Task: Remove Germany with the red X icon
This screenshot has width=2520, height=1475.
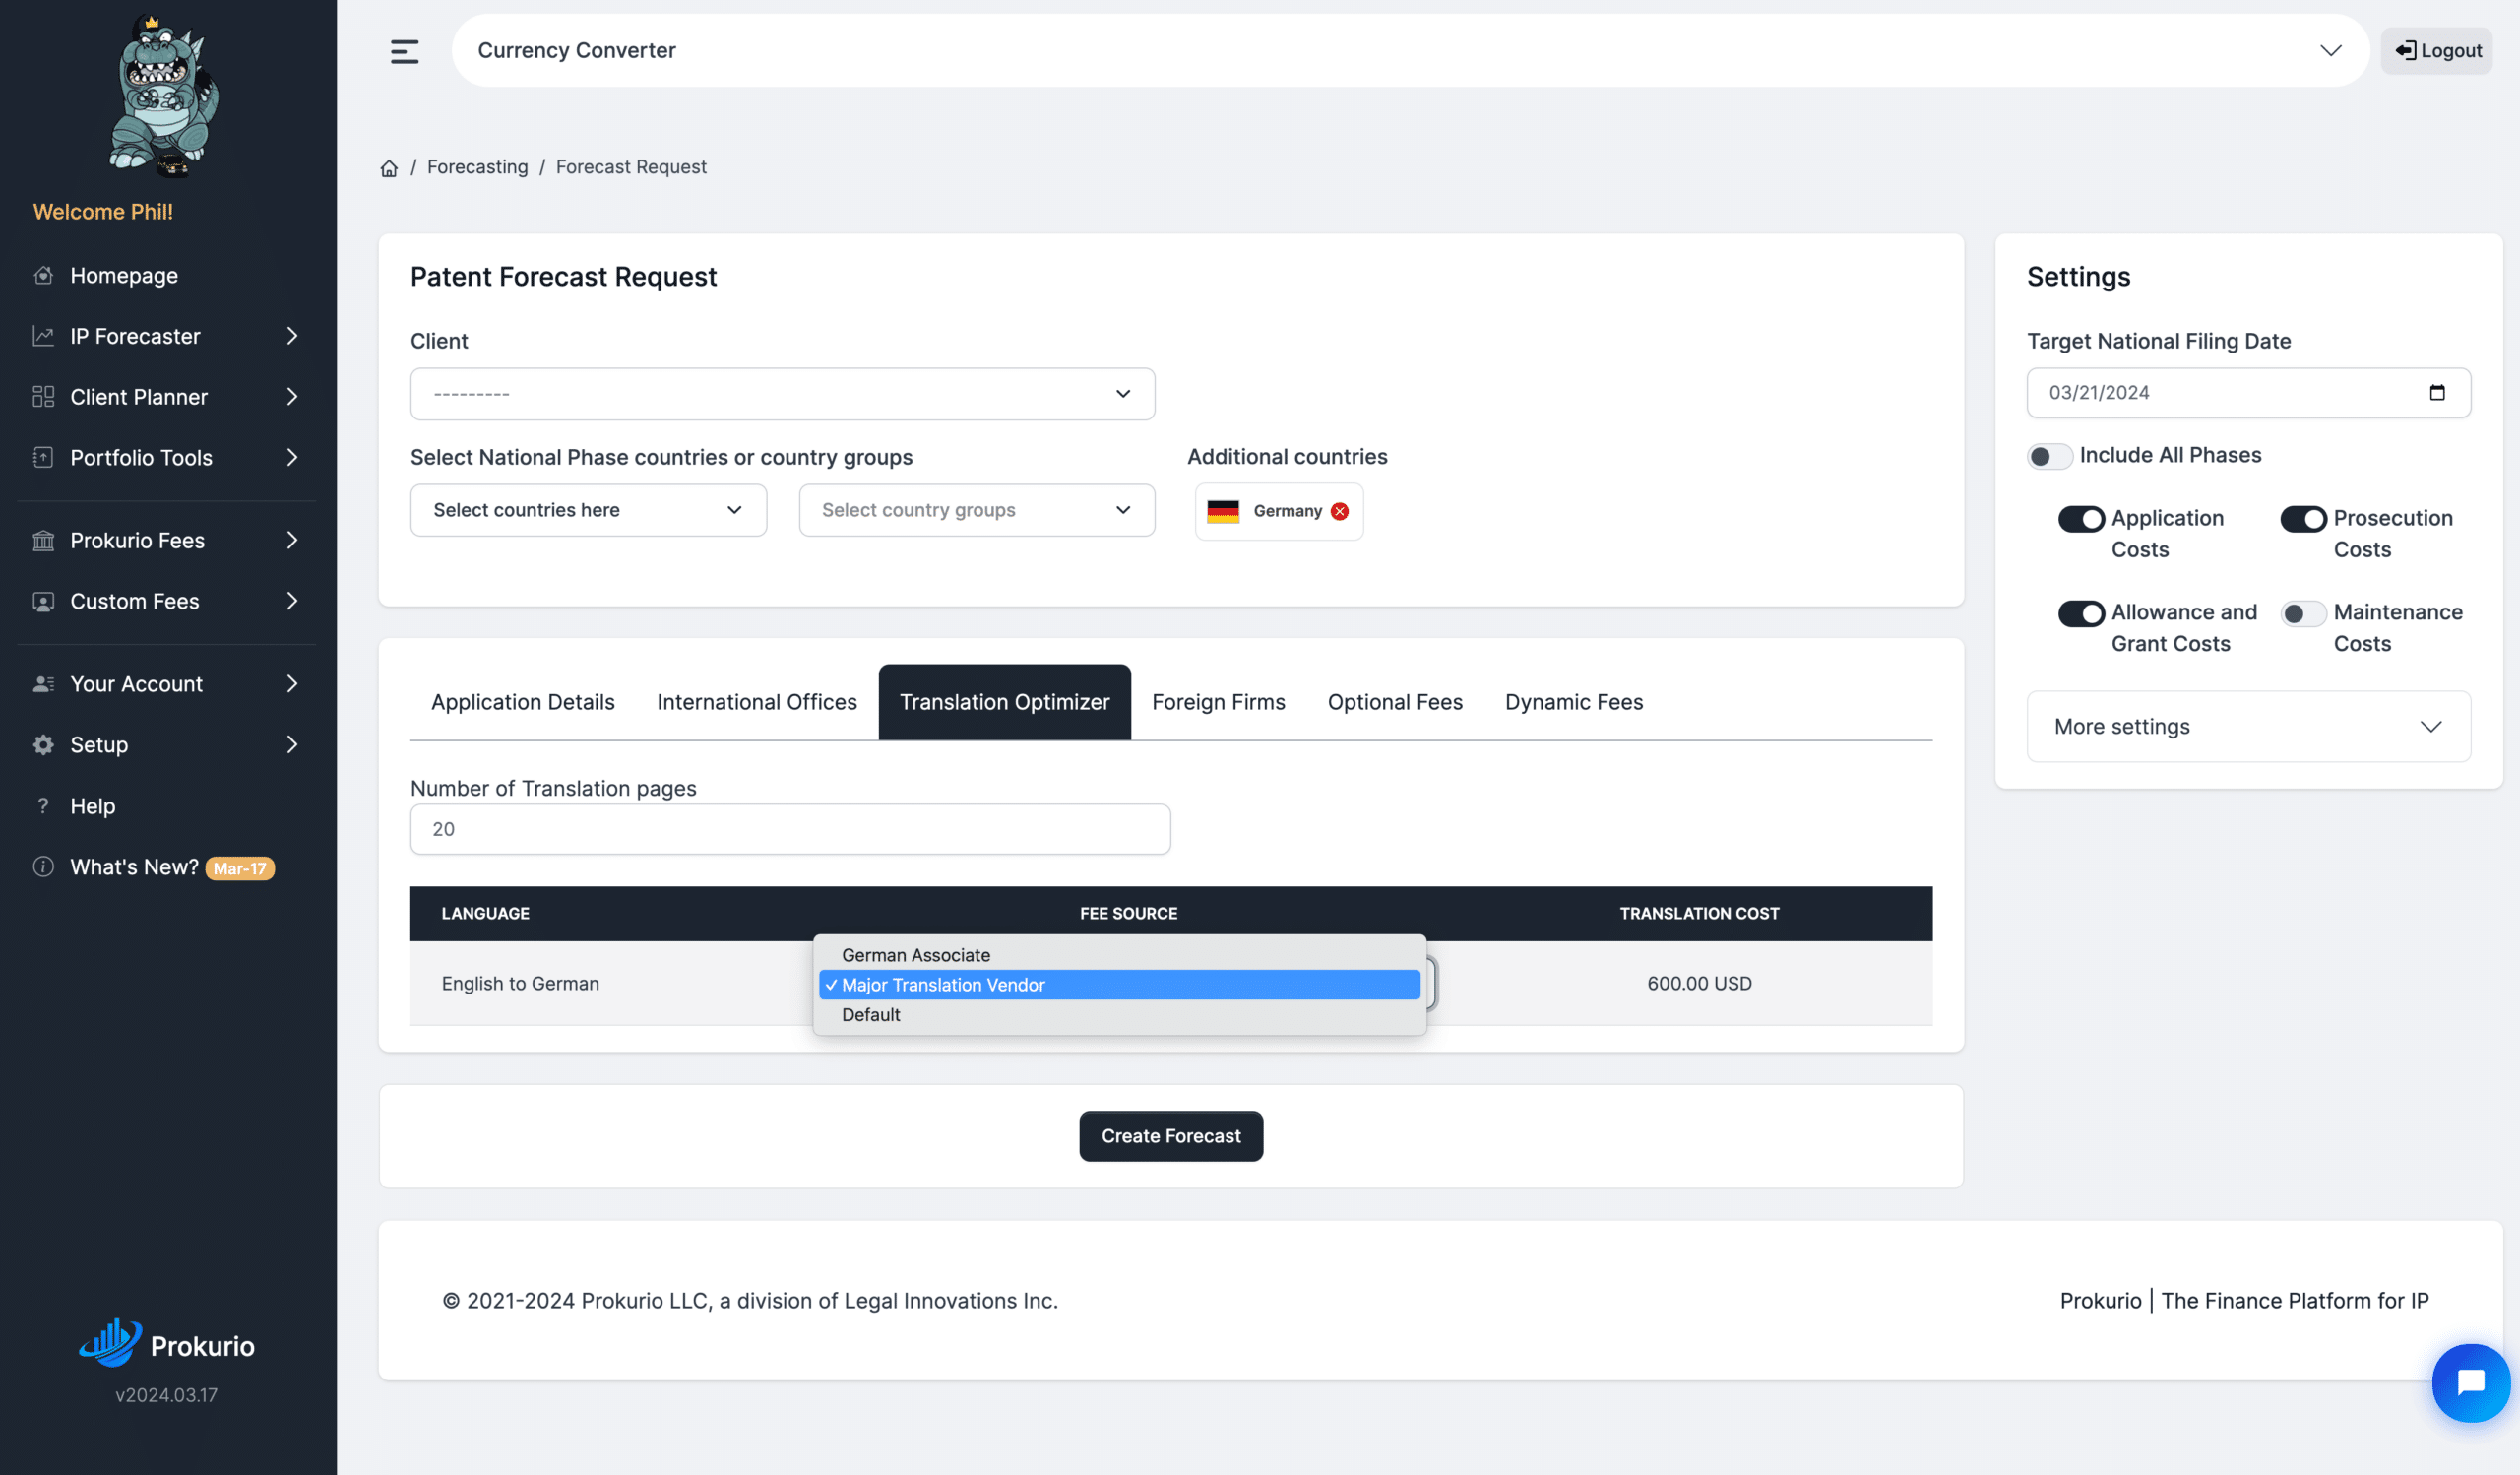Action: tap(1340, 511)
